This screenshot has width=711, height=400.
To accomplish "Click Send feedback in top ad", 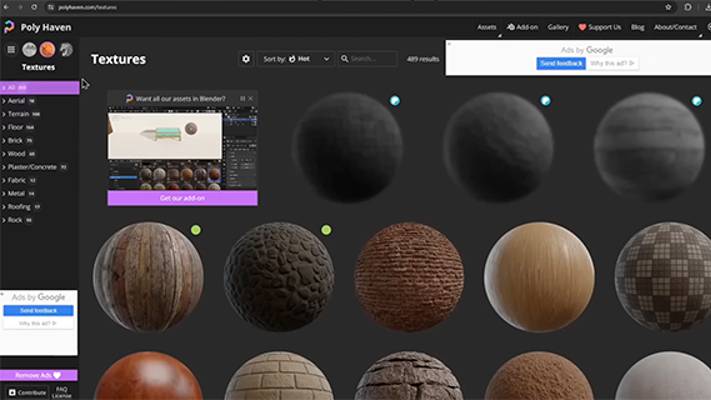I will coord(561,63).
